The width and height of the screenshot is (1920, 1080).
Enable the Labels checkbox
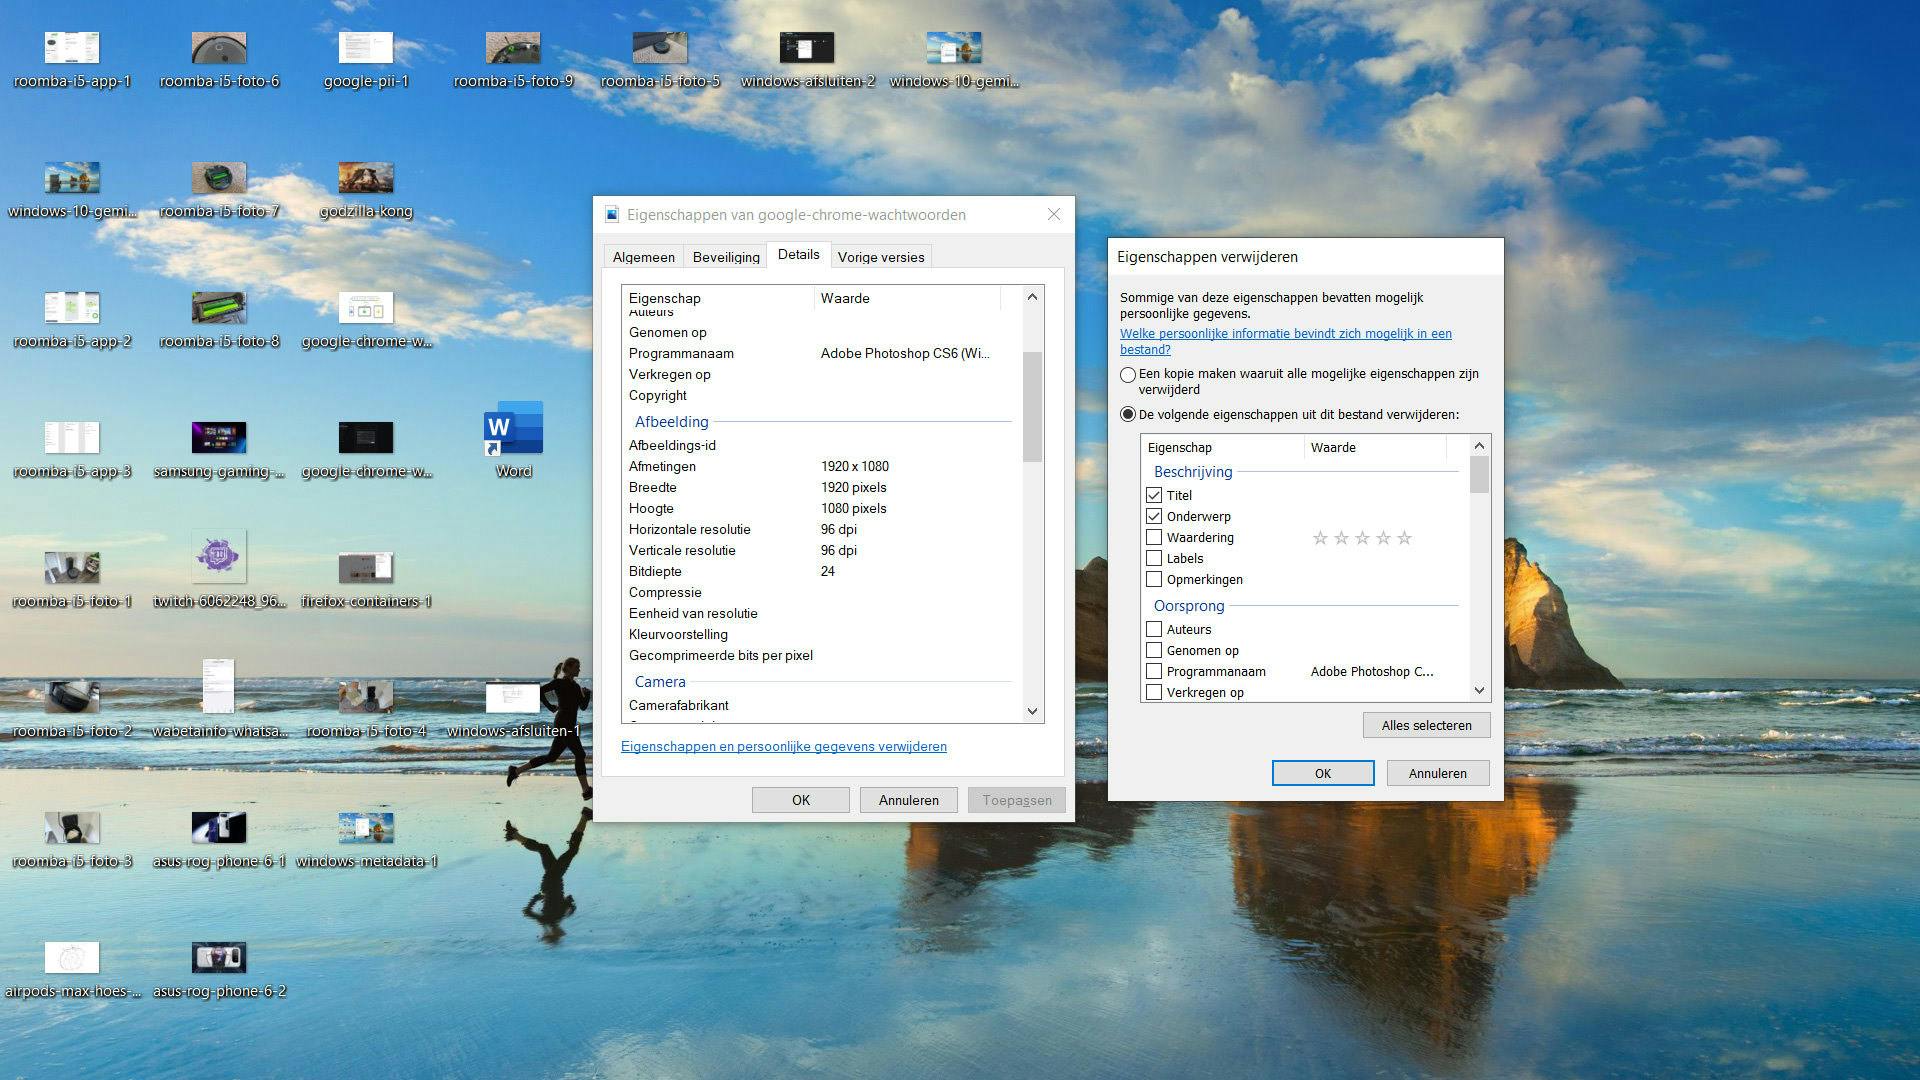click(1154, 558)
